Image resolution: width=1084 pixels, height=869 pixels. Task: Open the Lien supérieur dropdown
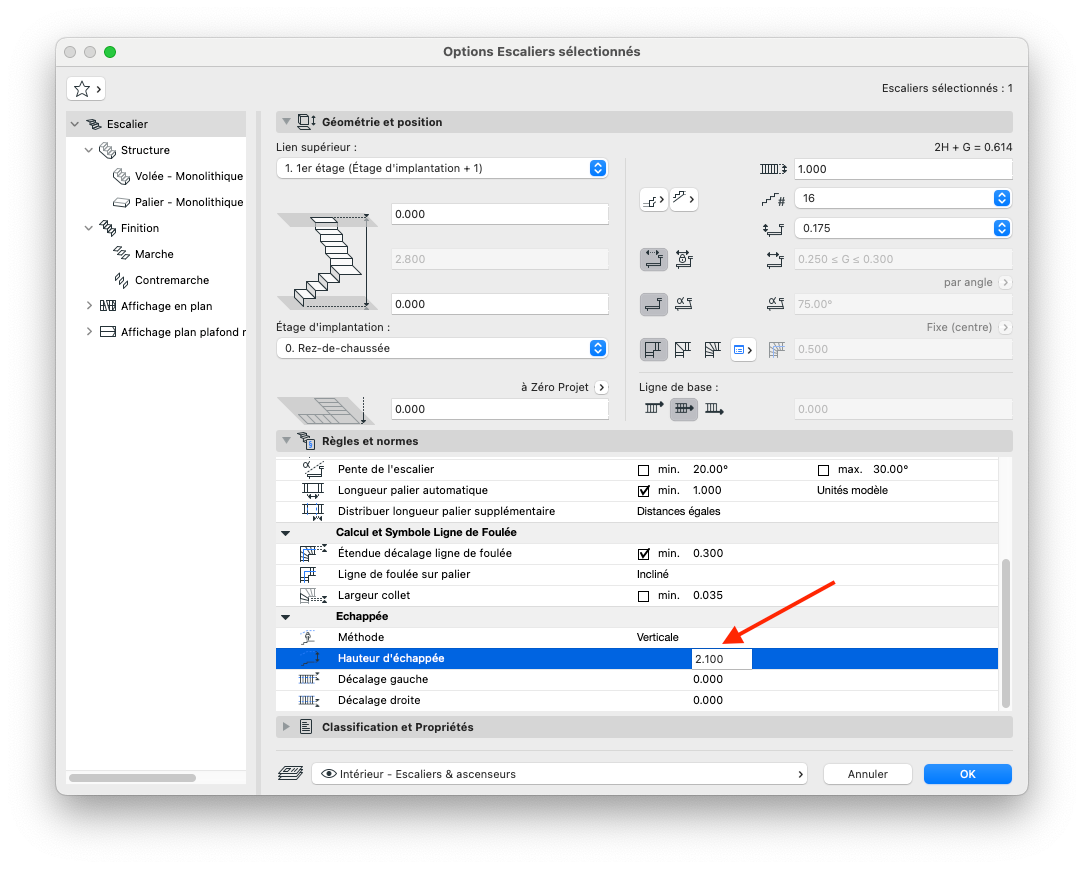click(x=442, y=168)
